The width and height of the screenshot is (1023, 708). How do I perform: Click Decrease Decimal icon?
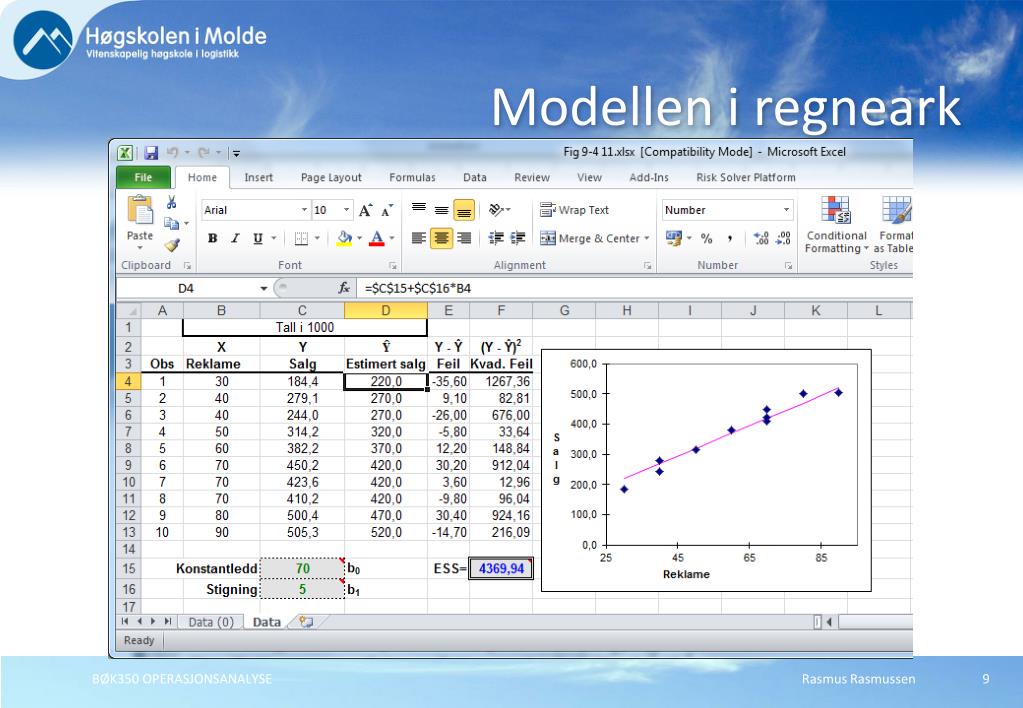[784, 239]
